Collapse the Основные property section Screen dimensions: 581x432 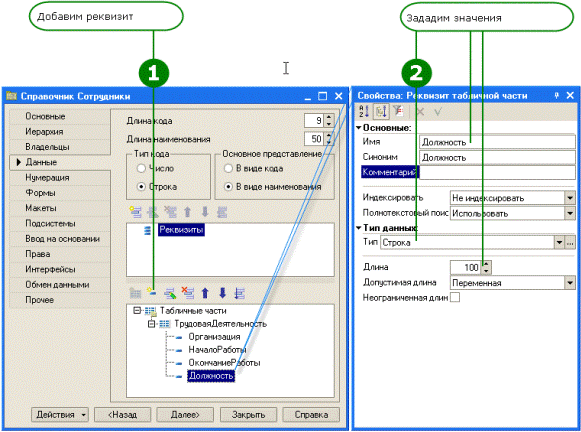pyautogui.click(x=359, y=127)
